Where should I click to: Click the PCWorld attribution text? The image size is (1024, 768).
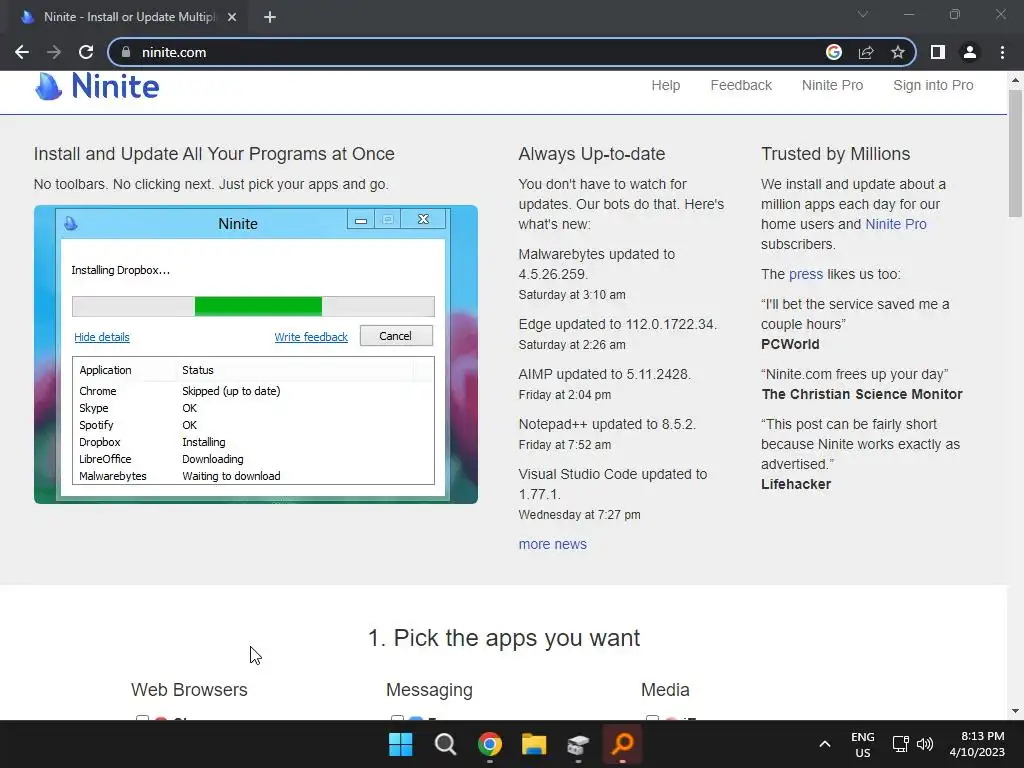pos(790,344)
